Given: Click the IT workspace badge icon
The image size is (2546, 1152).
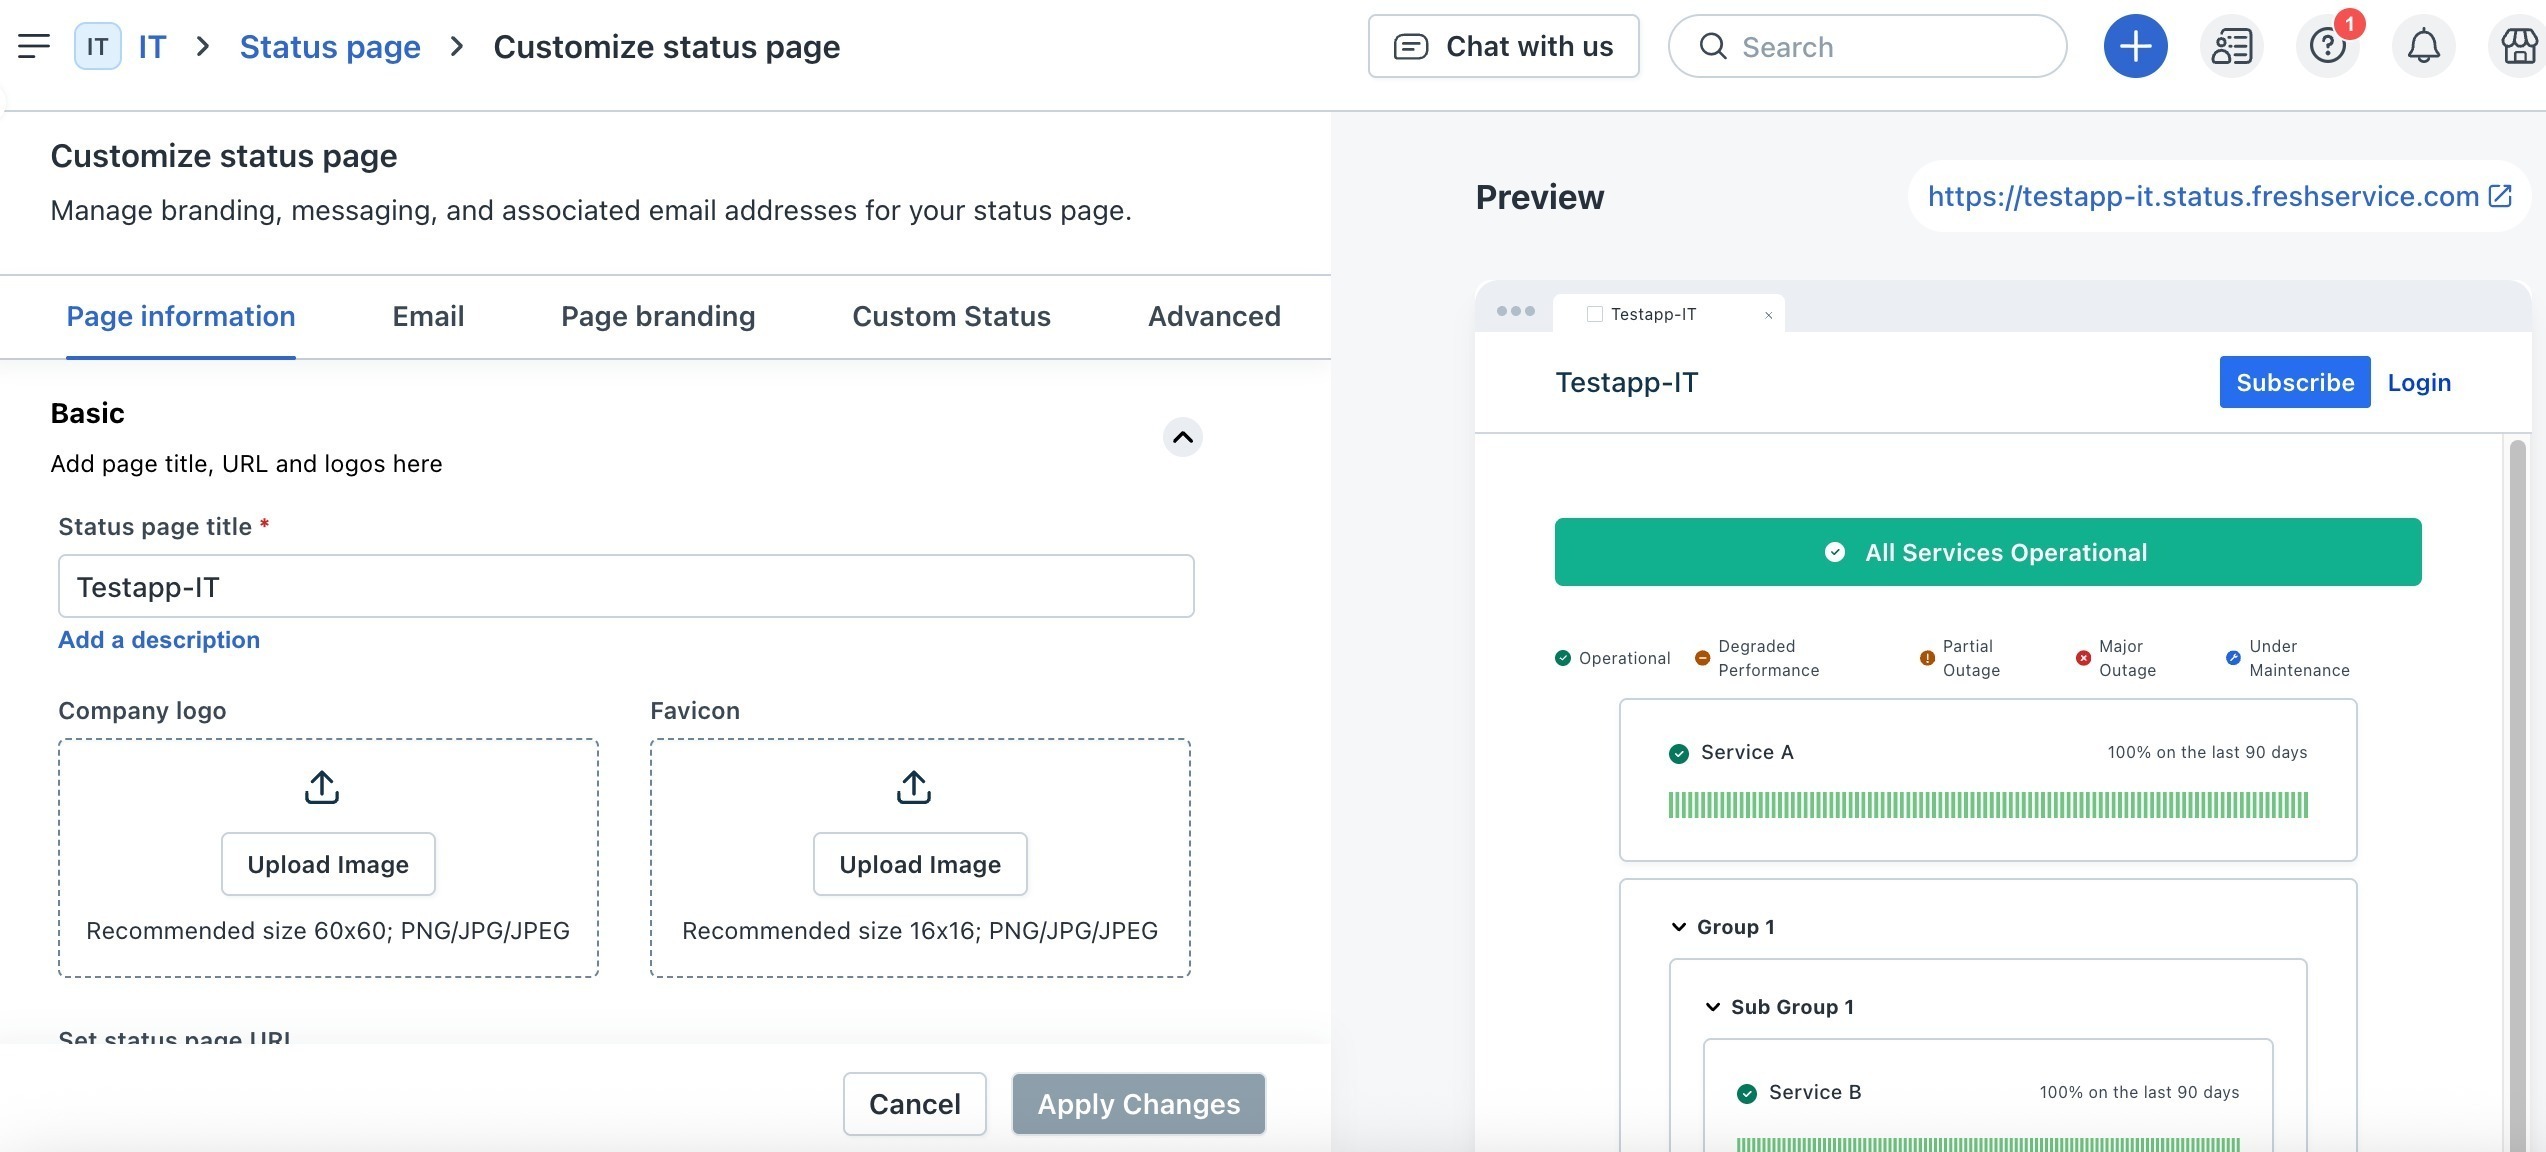Looking at the screenshot, I should tap(97, 46).
